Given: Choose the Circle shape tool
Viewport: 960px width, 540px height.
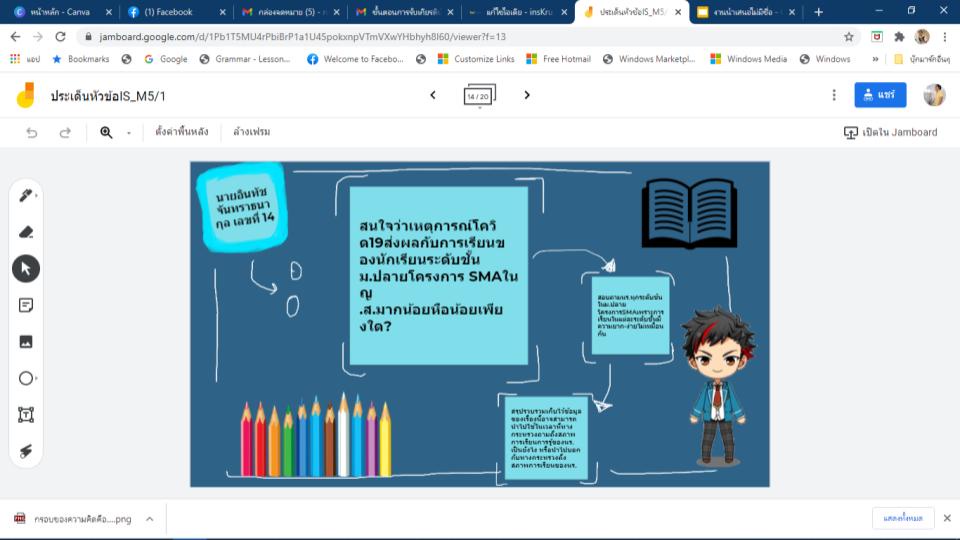Looking at the screenshot, I should pos(26,378).
